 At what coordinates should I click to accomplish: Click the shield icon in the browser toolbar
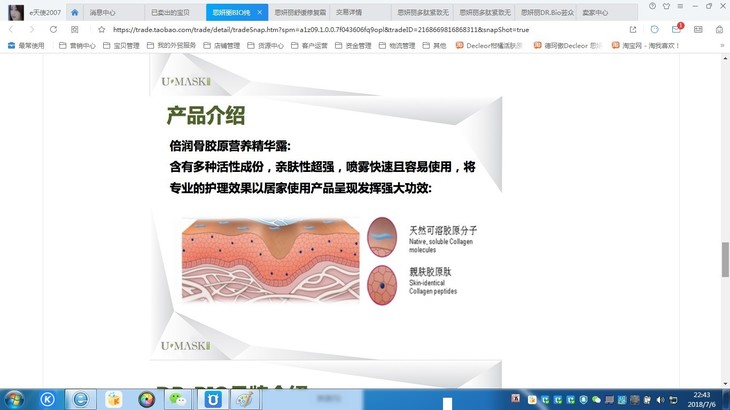[655, 30]
